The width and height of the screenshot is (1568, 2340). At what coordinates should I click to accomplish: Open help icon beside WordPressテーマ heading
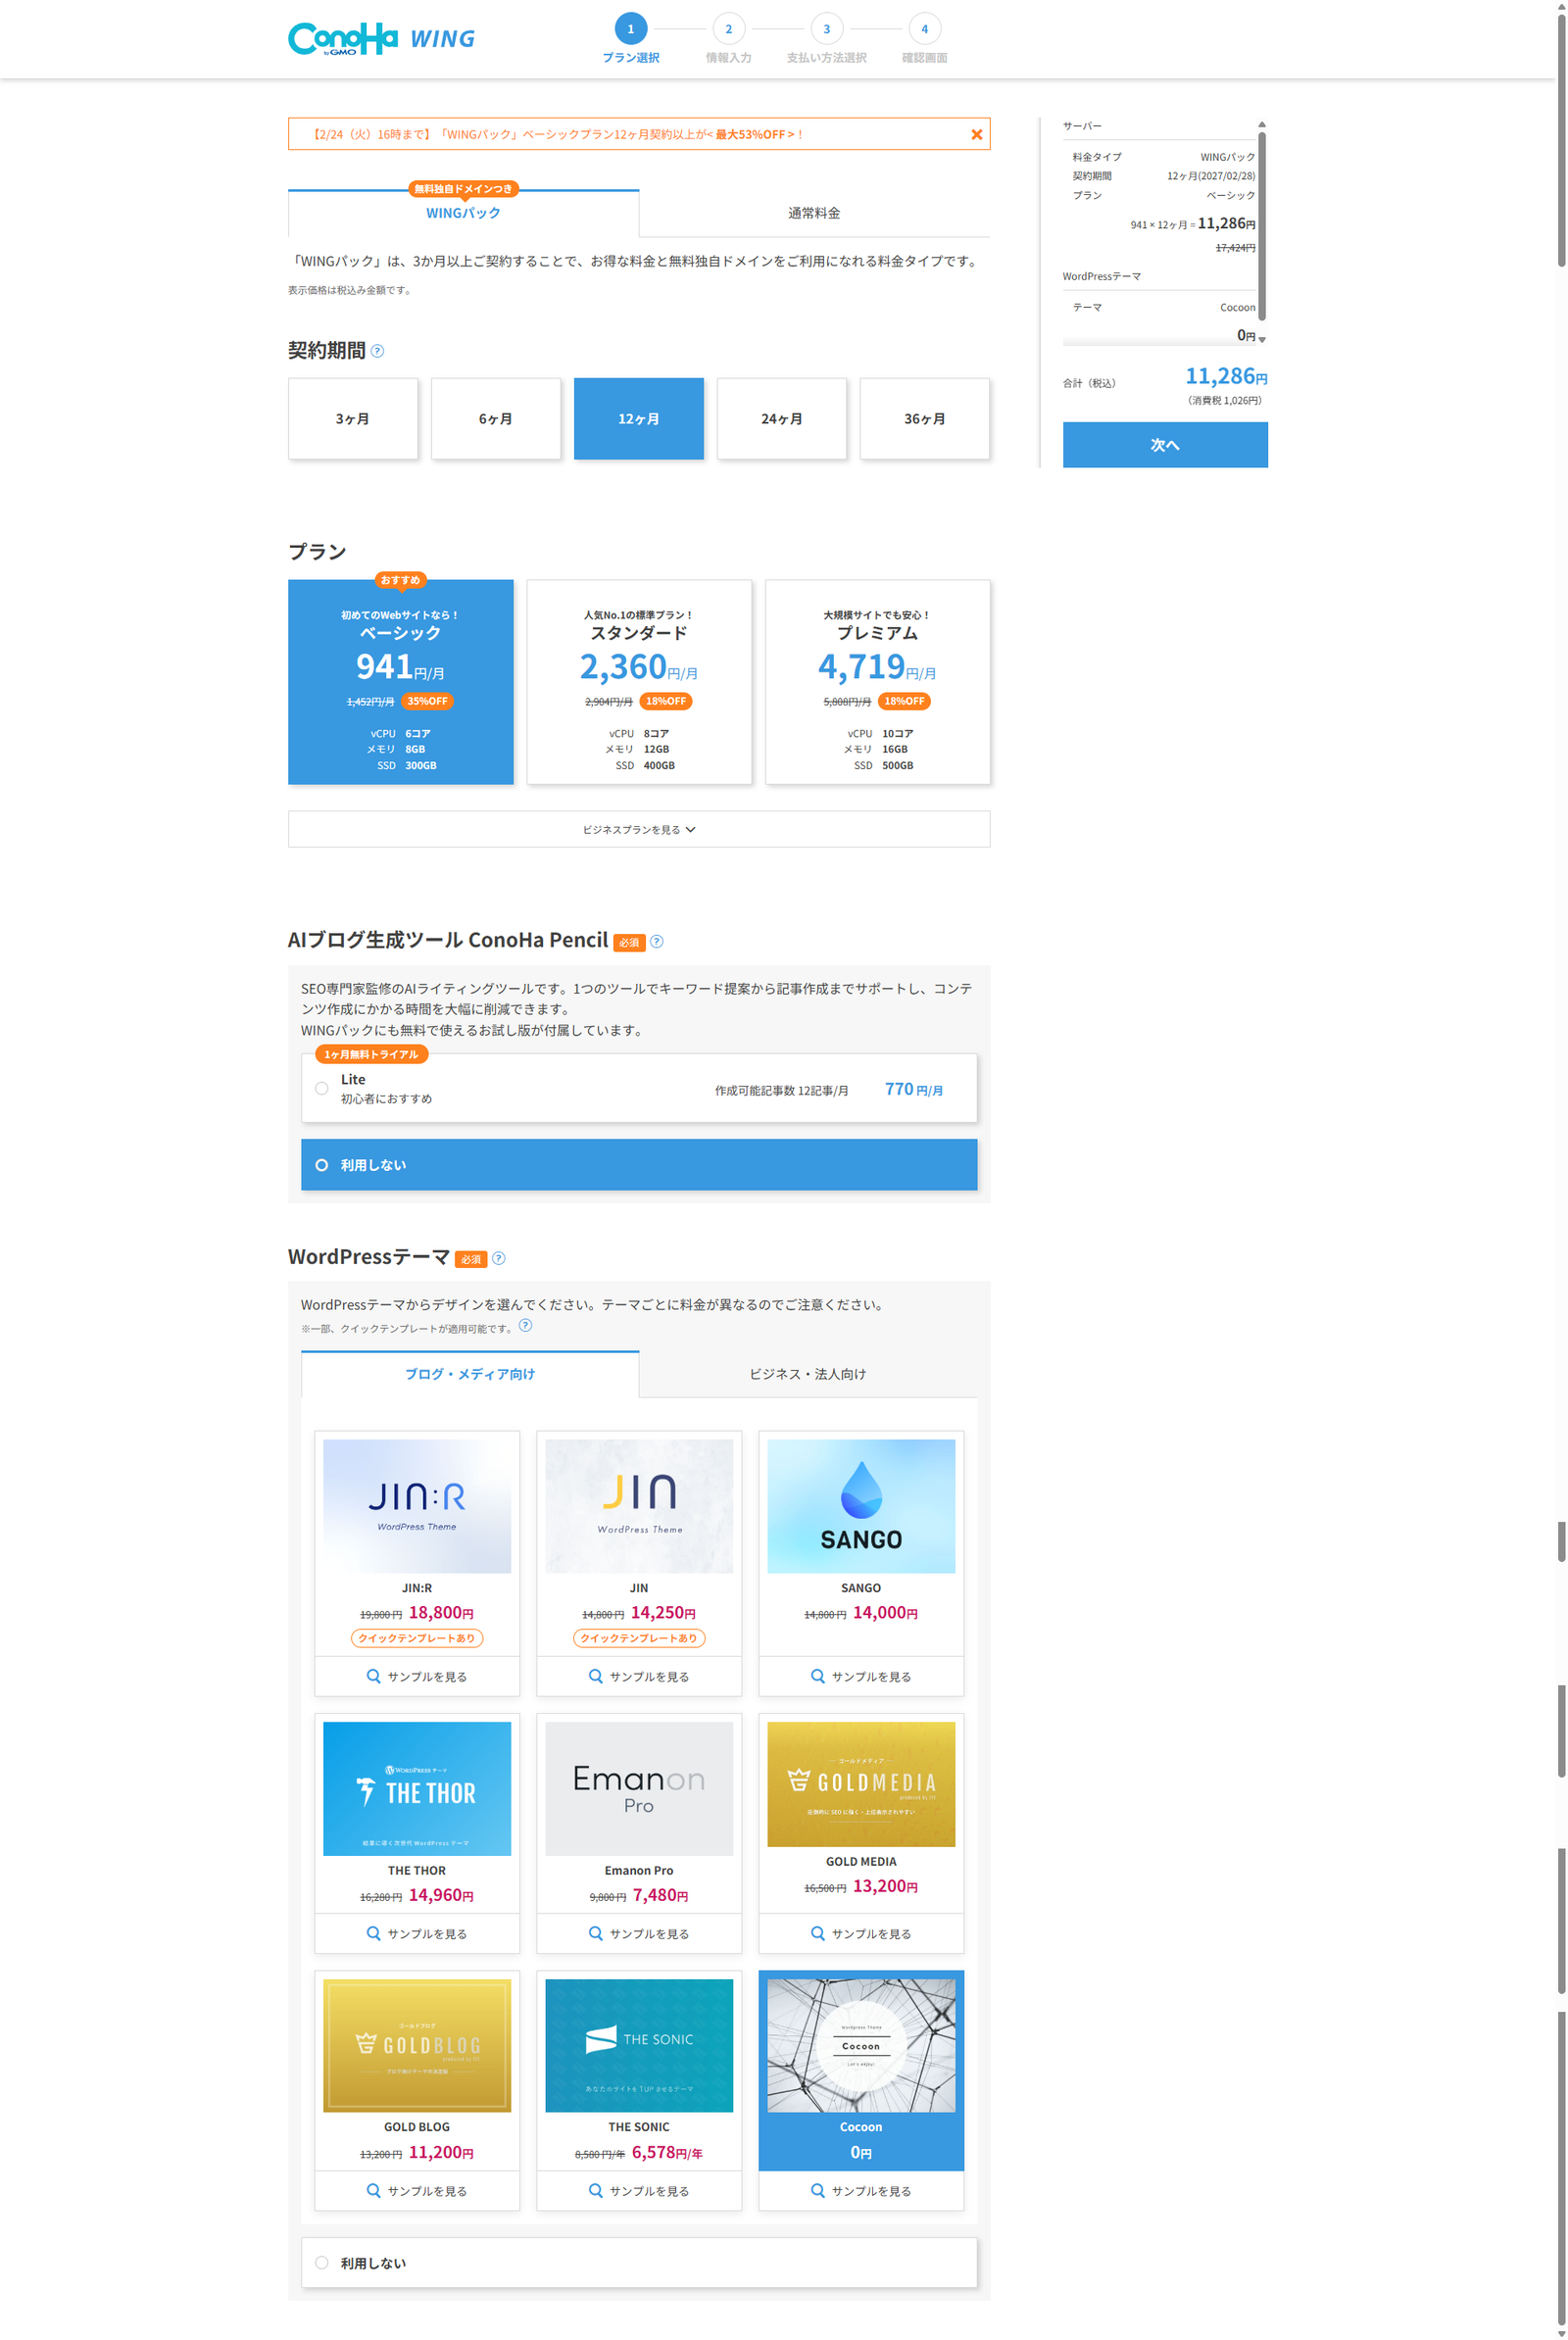[x=499, y=1258]
